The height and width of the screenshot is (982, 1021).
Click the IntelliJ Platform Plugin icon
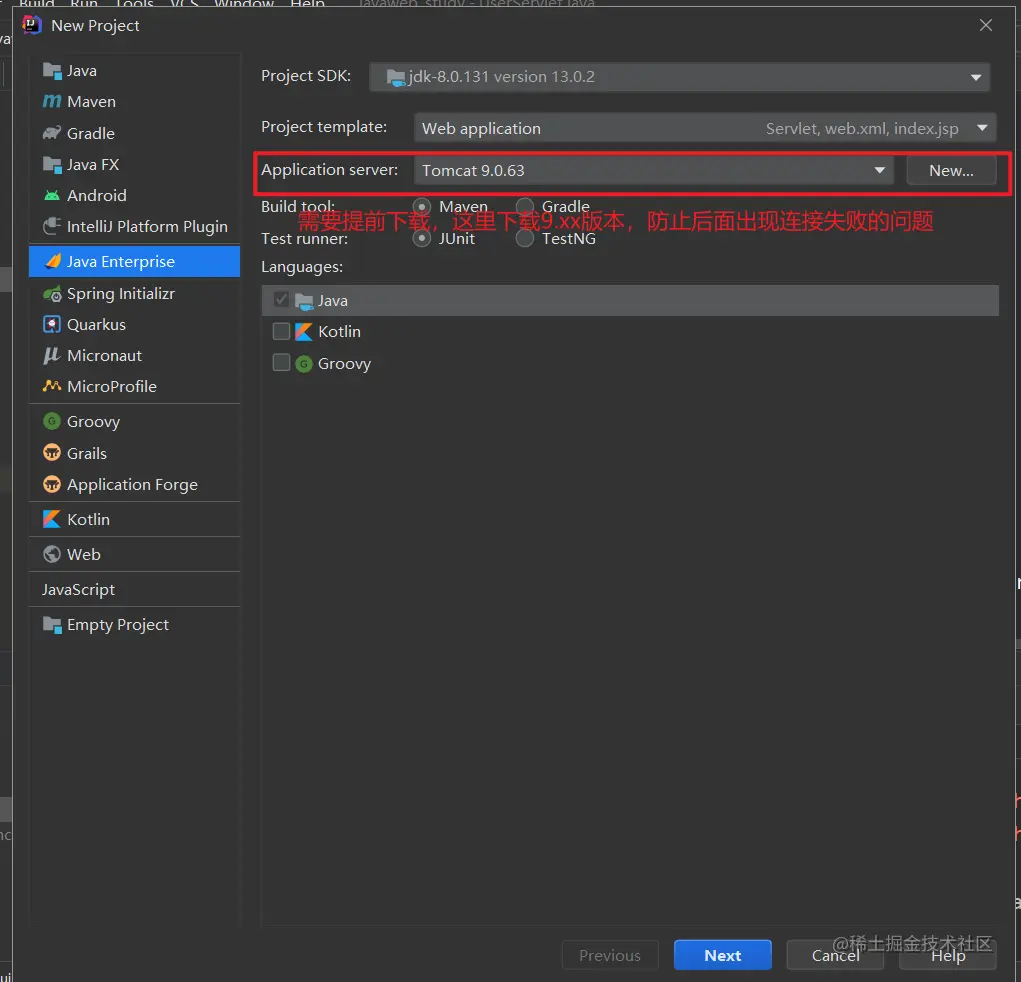51,226
